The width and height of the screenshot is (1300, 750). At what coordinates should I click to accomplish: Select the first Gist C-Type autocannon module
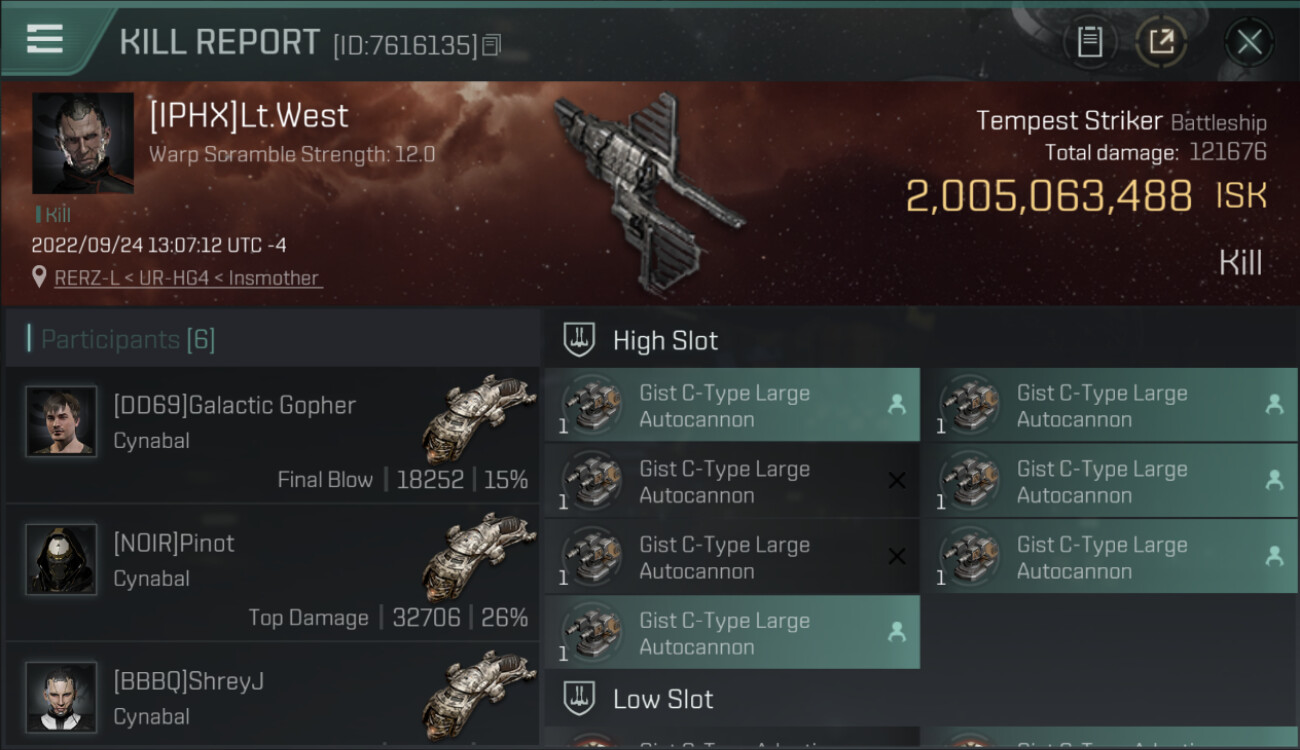(732, 405)
